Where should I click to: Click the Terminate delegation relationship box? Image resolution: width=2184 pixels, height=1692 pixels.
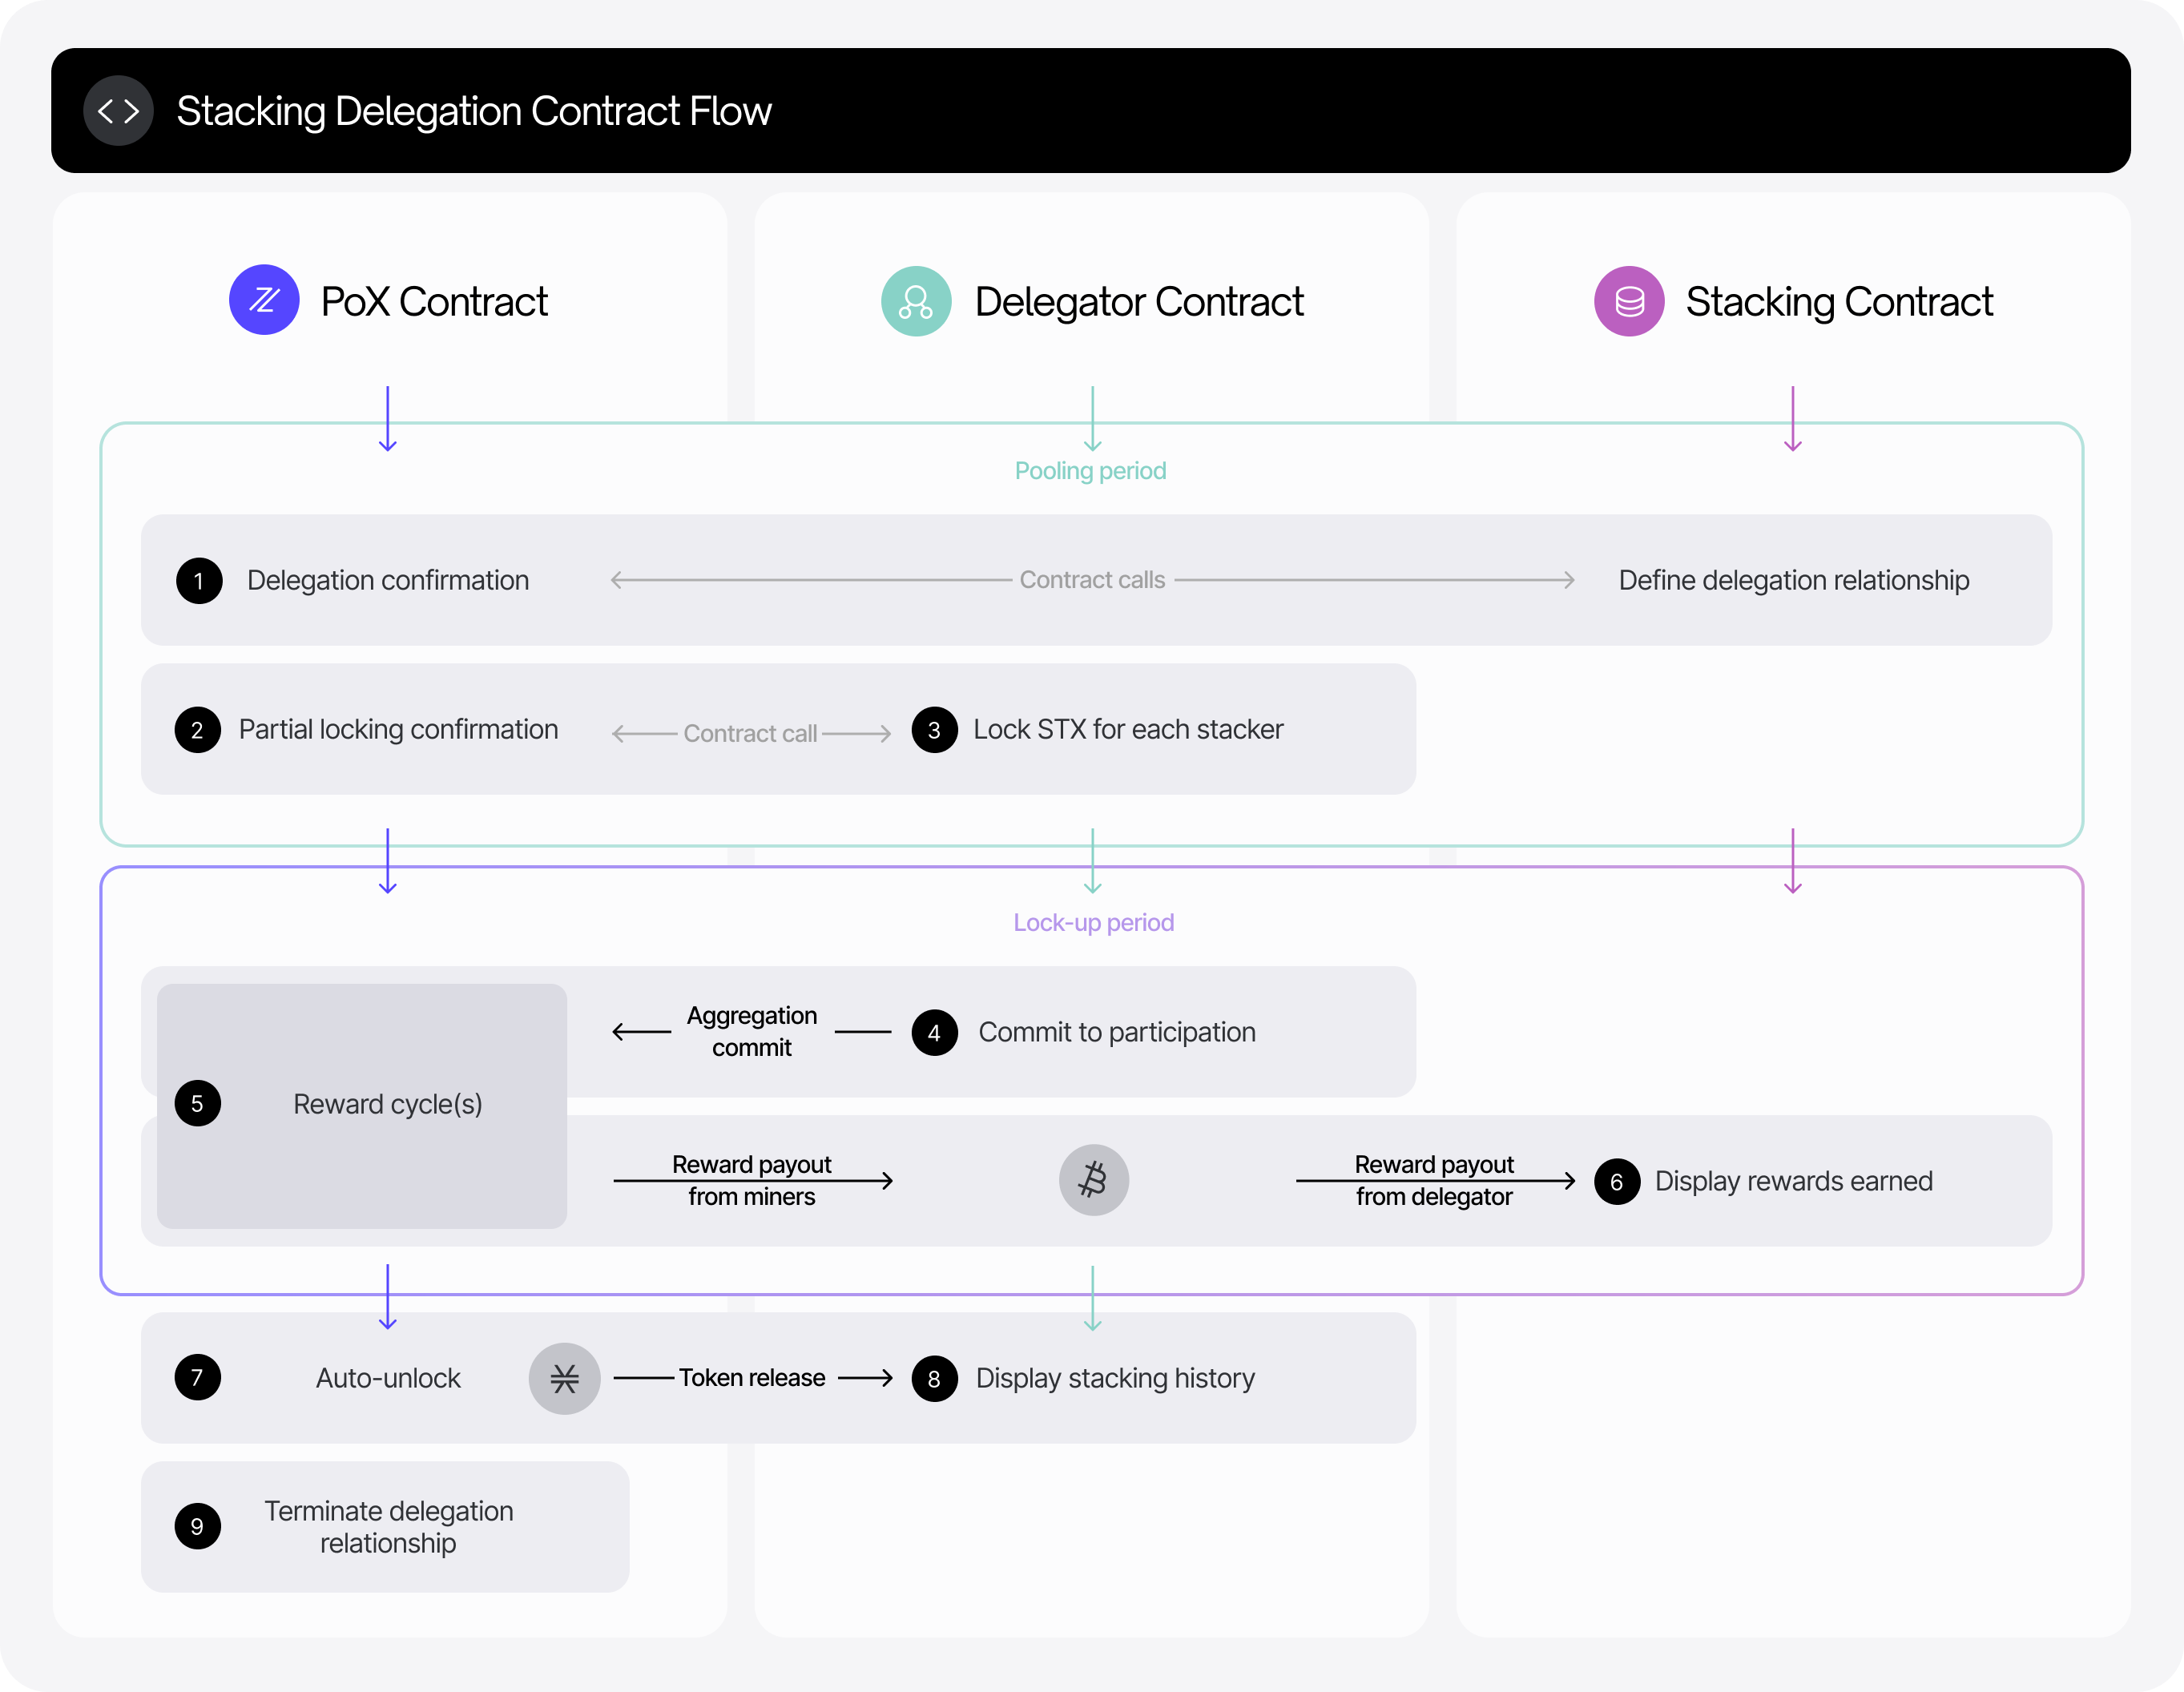[x=387, y=1527]
